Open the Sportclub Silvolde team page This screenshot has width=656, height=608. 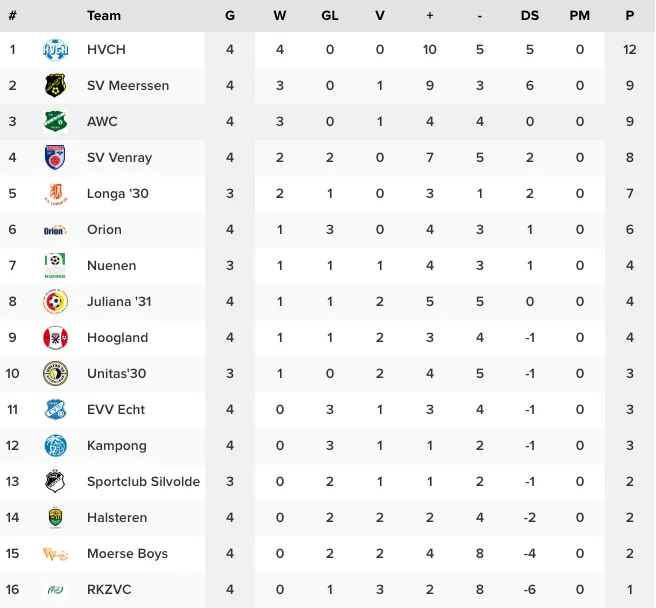[143, 482]
